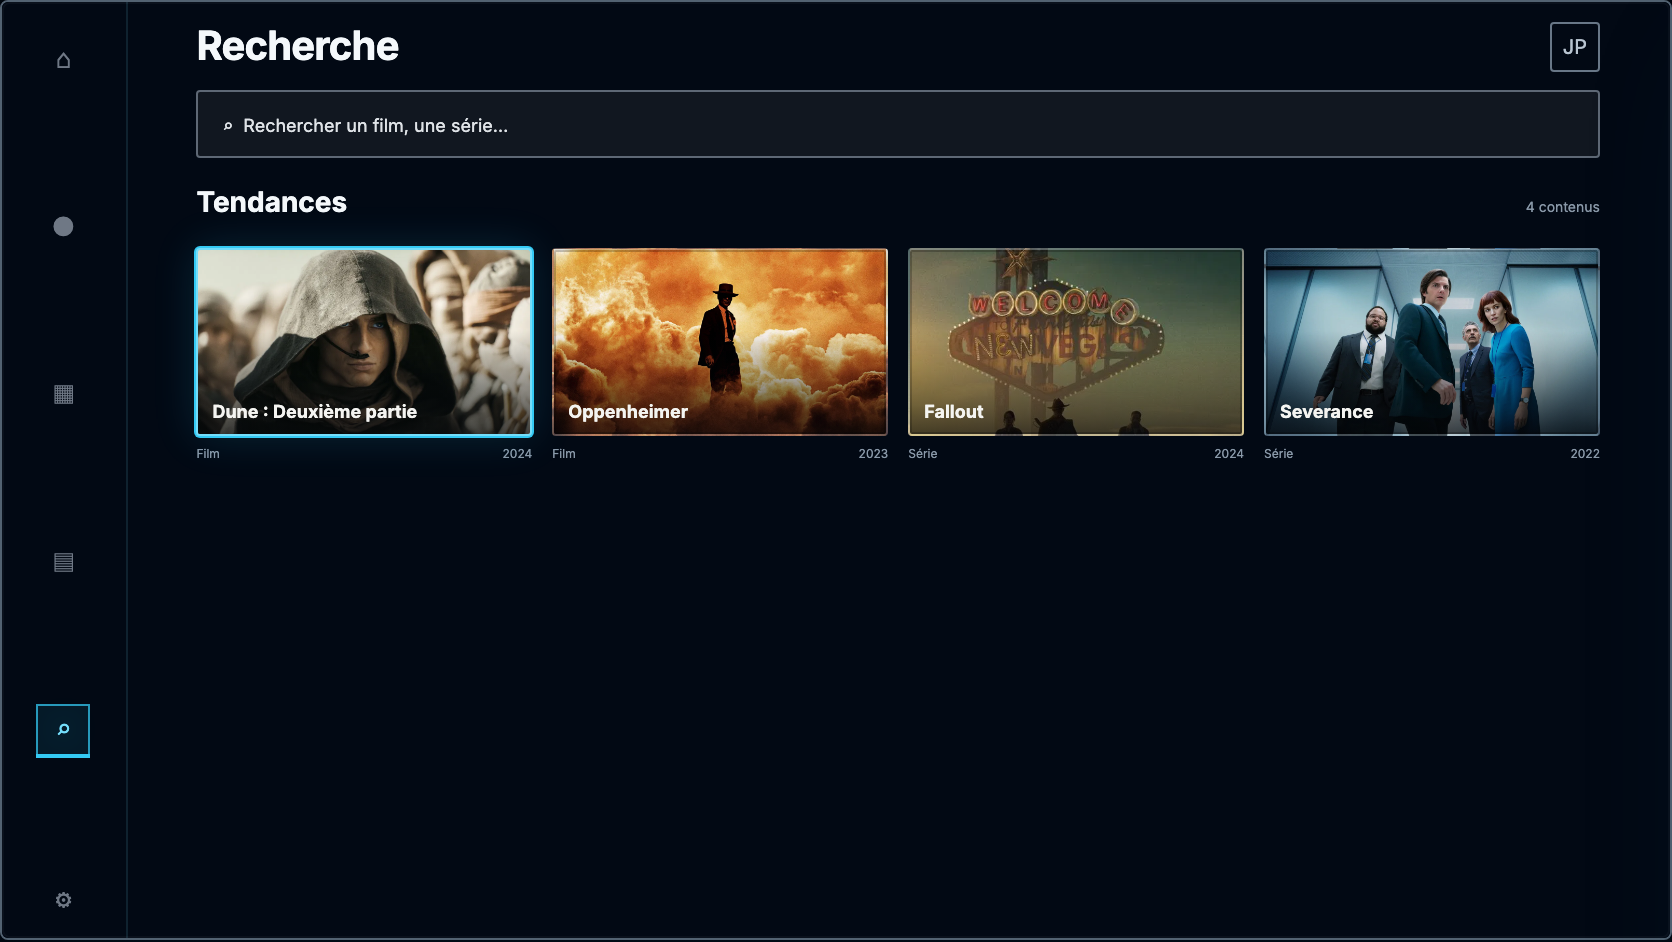Click the "2023" year under Oppenheimer
This screenshot has height=942, width=1672.
click(873, 454)
